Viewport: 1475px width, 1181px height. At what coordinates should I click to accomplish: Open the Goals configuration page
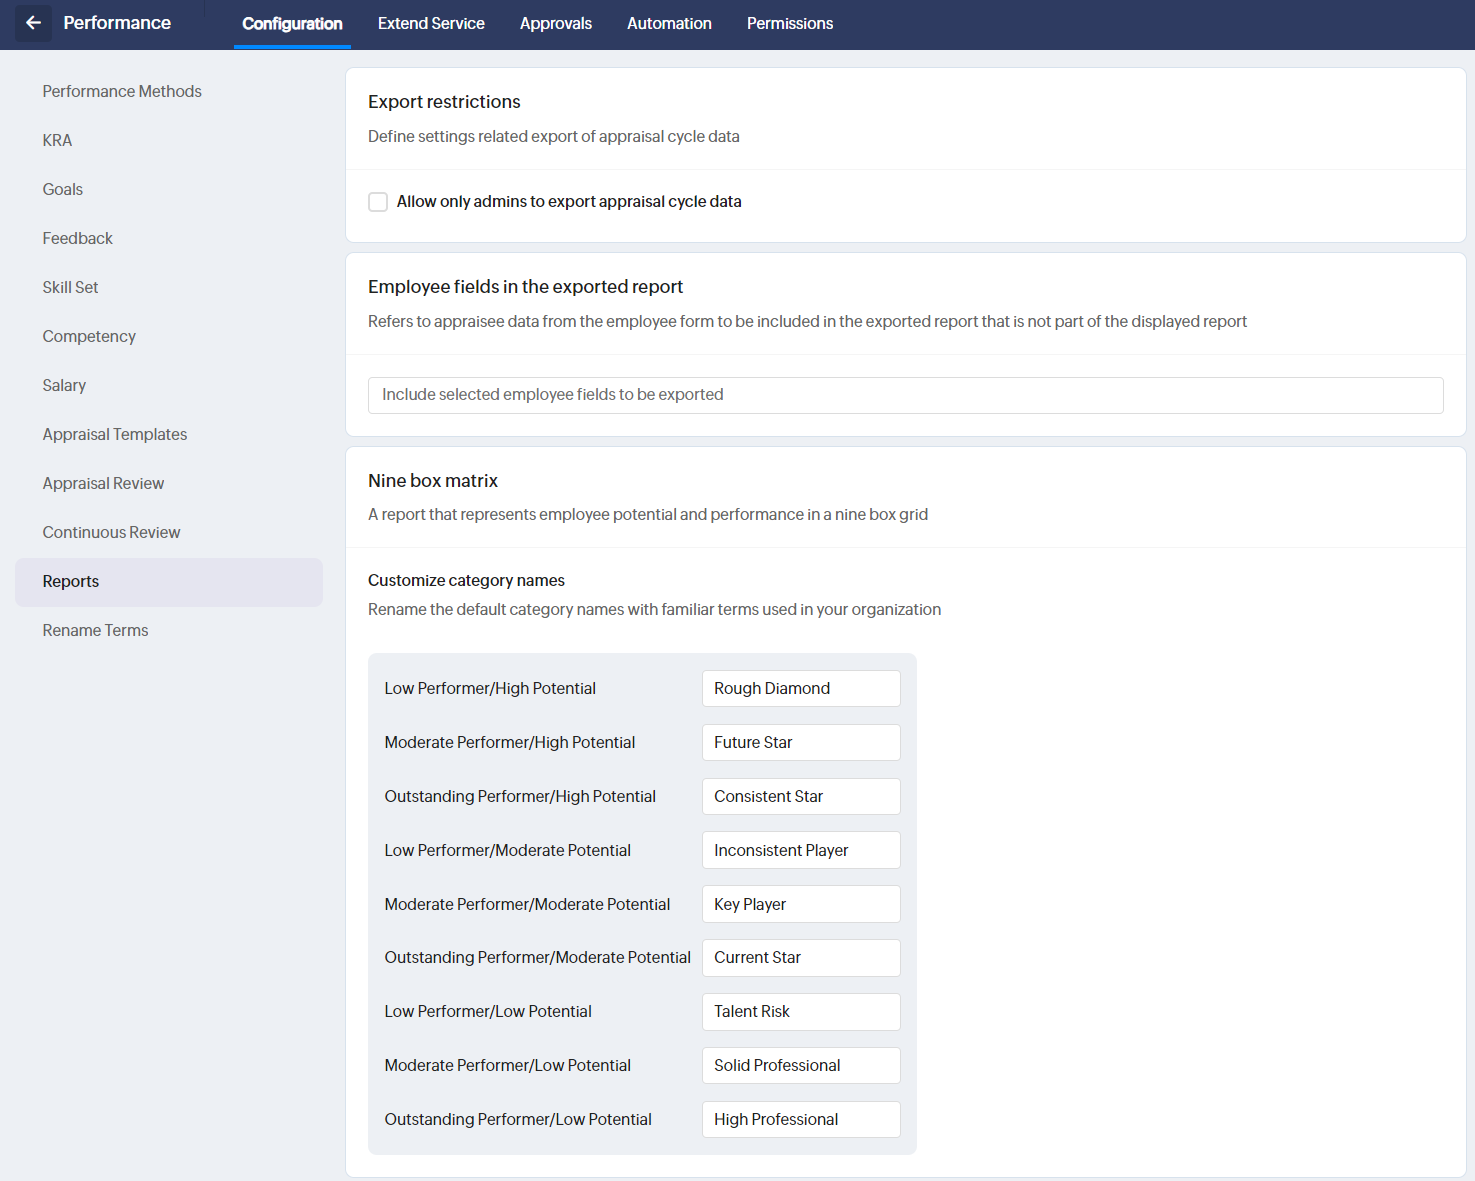click(x=63, y=189)
